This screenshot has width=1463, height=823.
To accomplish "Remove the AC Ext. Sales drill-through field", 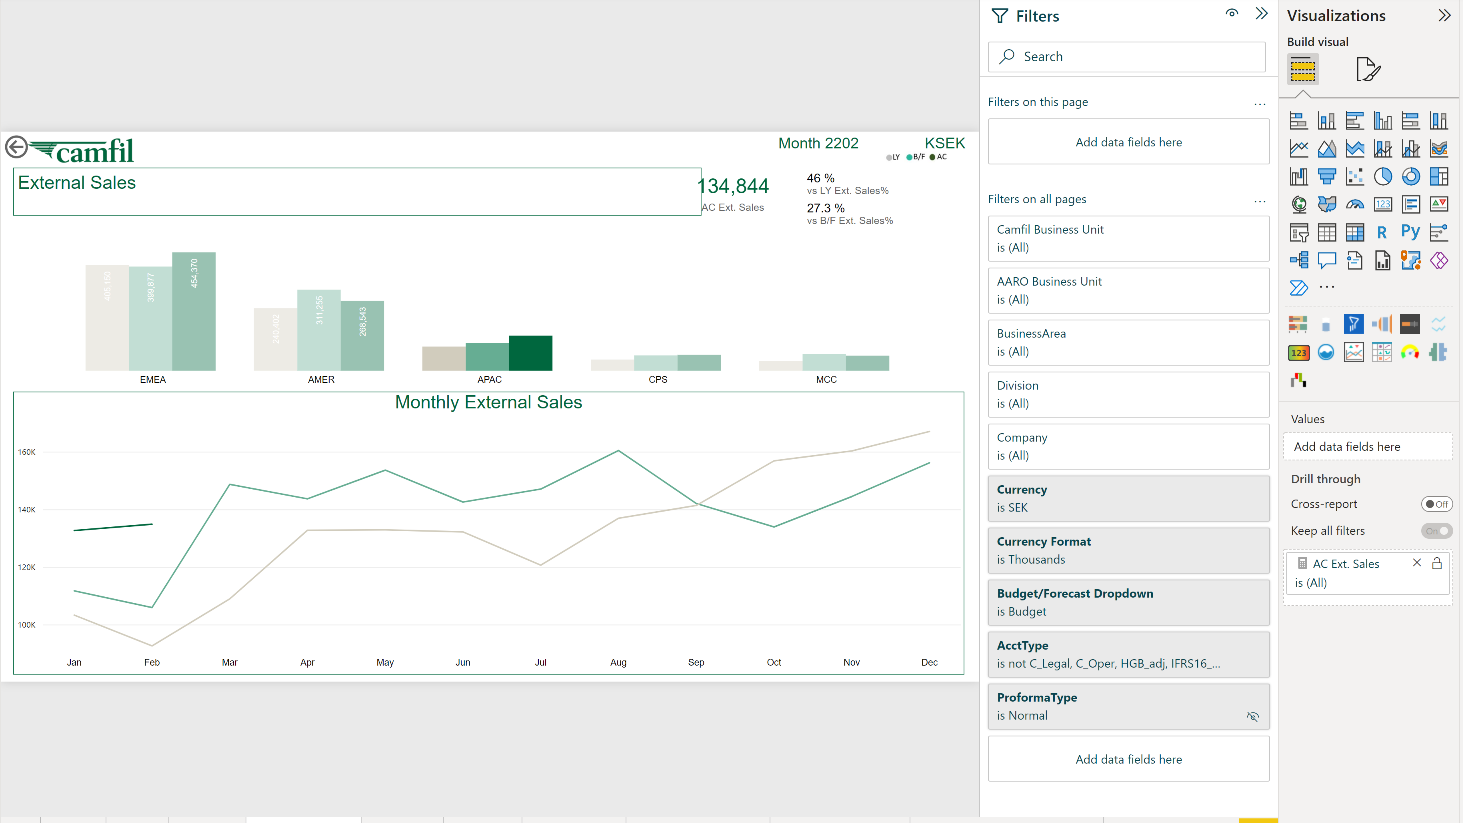I will click(x=1417, y=563).
